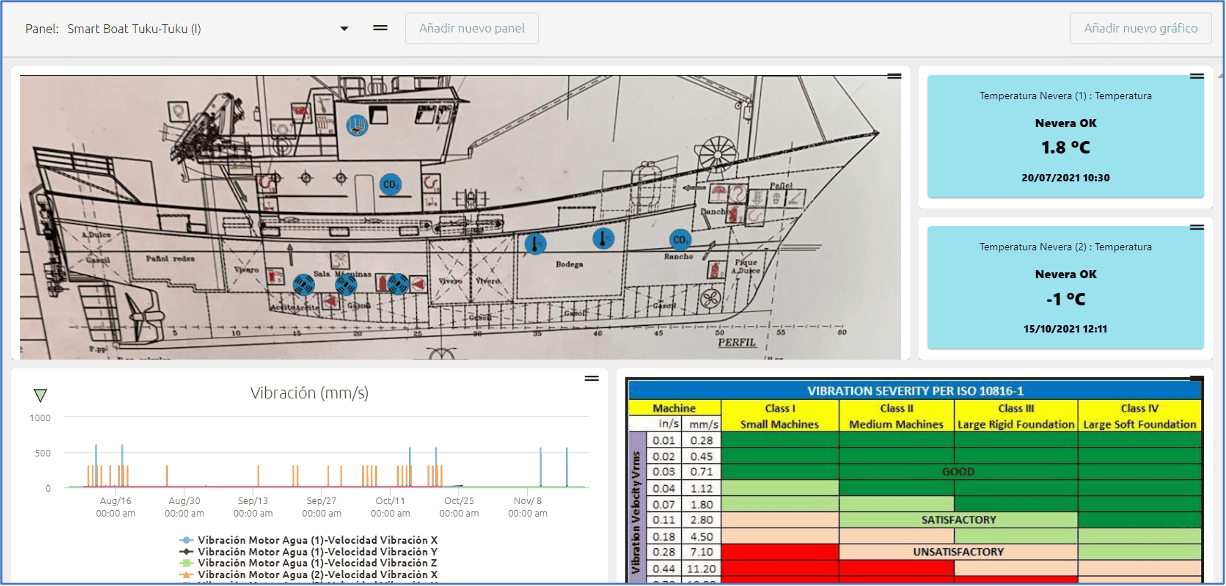Click the Añadir nuevo panel button

[472, 29]
